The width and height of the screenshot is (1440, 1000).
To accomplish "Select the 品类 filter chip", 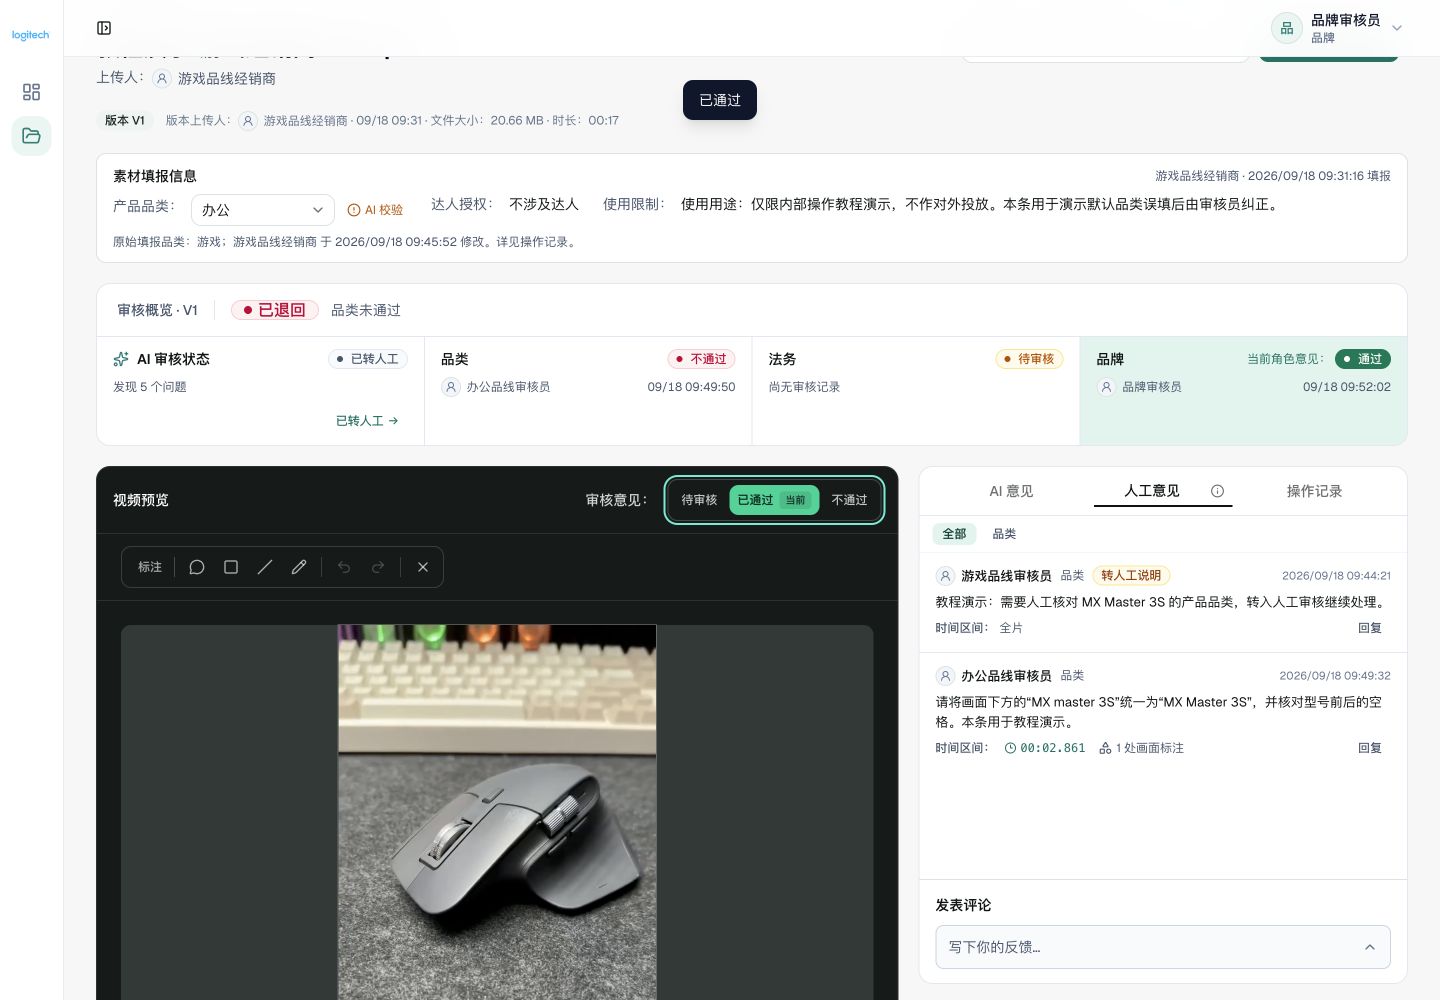I will pyautogui.click(x=1004, y=534).
